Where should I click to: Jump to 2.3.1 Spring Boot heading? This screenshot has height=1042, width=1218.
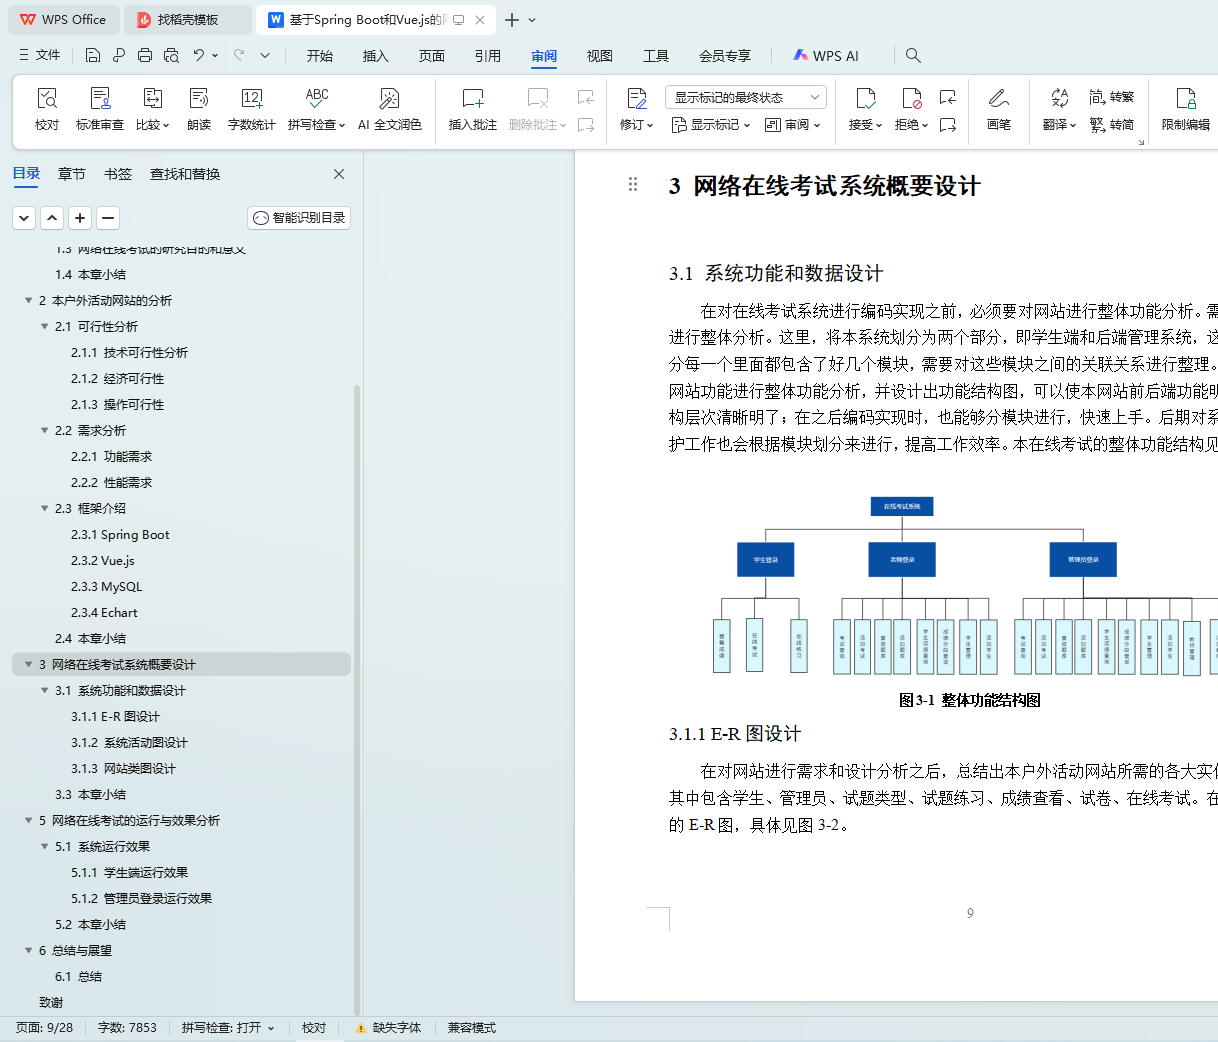click(x=120, y=534)
